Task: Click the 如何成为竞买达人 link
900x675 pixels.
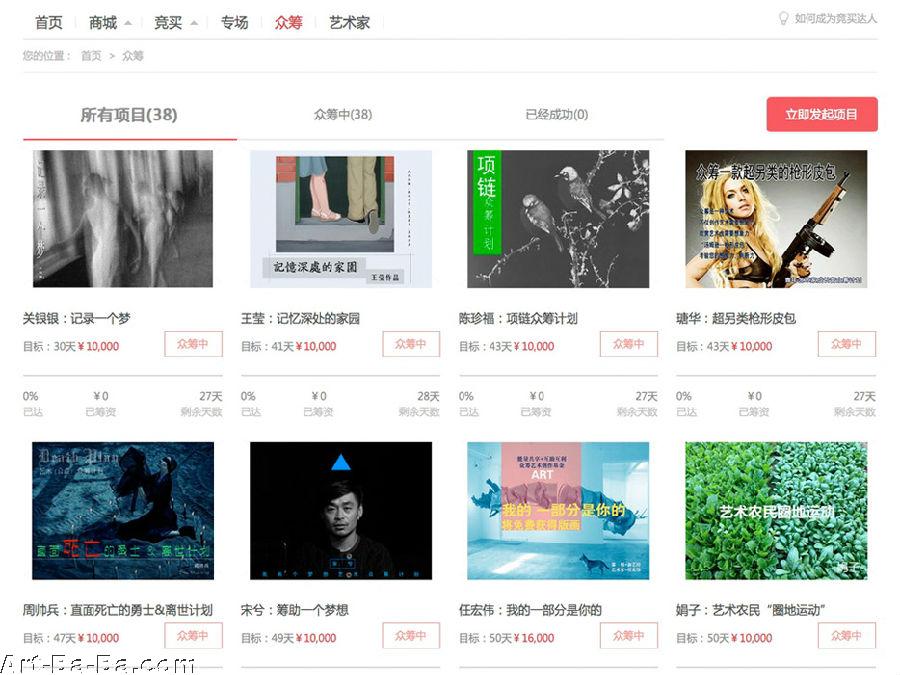Action: [836, 18]
